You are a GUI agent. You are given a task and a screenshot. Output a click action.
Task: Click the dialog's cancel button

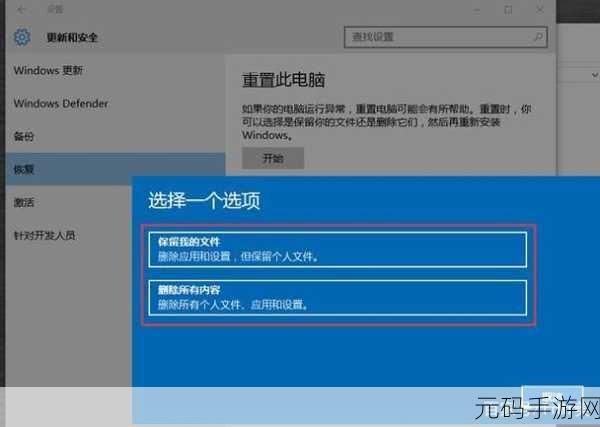coord(553,396)
